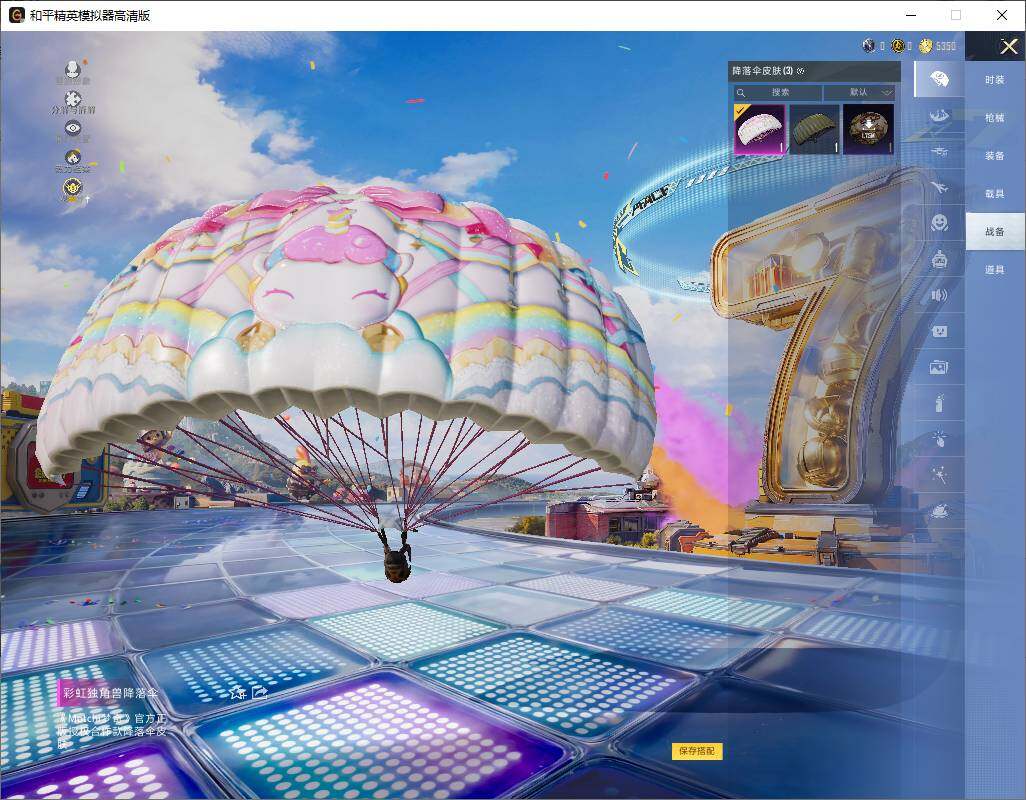
Task: Switch to the 时装 tab
Action: 995,80
